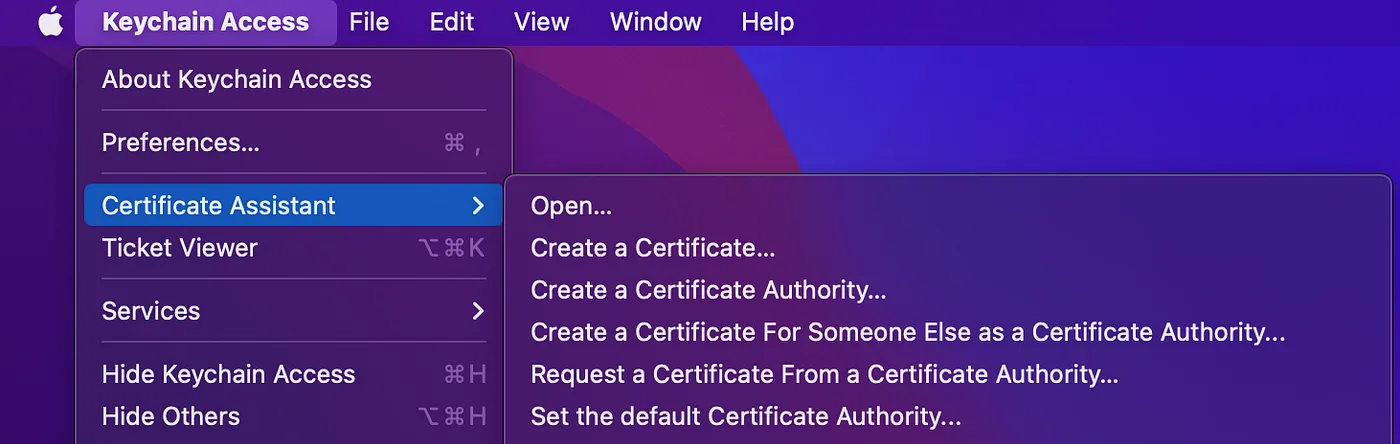Open Ticket Viewer menu entry
1400x444 pixels.
pos(294,248)
